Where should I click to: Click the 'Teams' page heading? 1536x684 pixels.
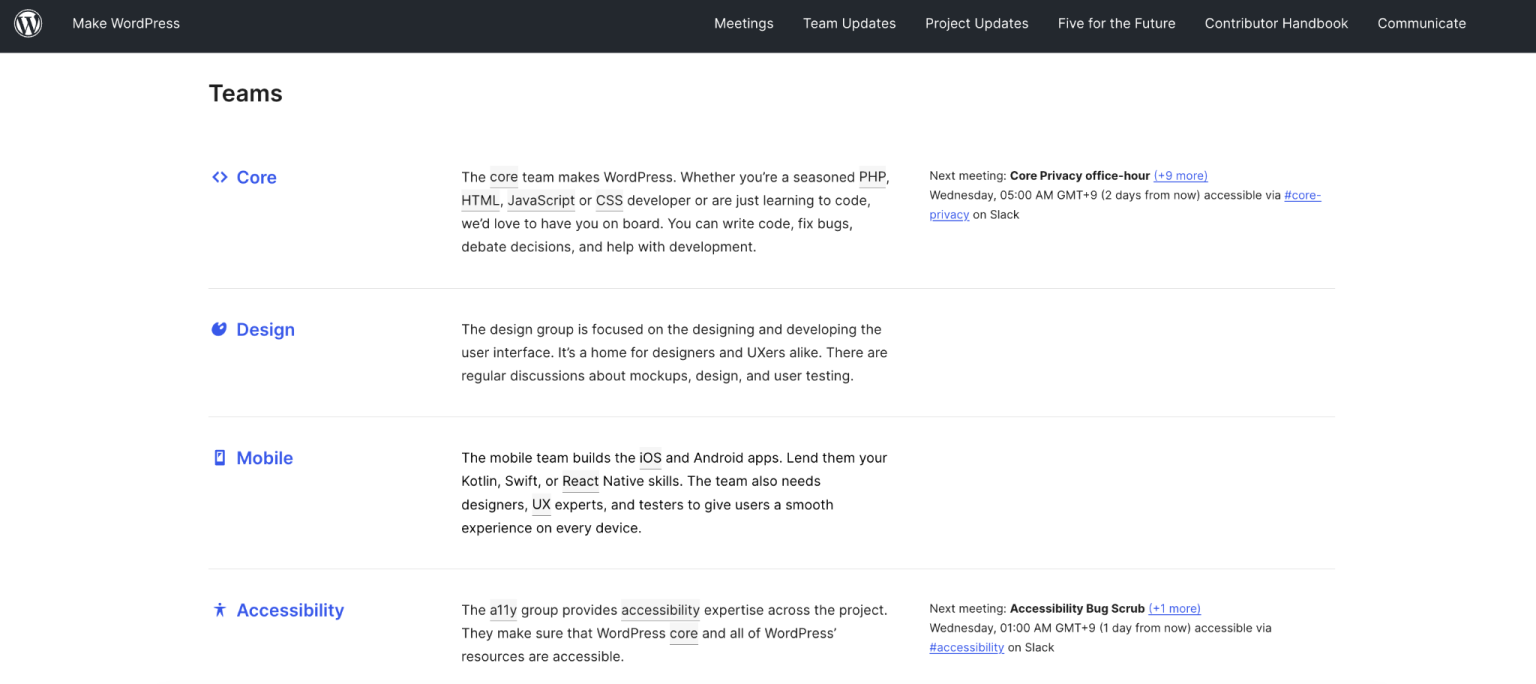tap(245, 93)
